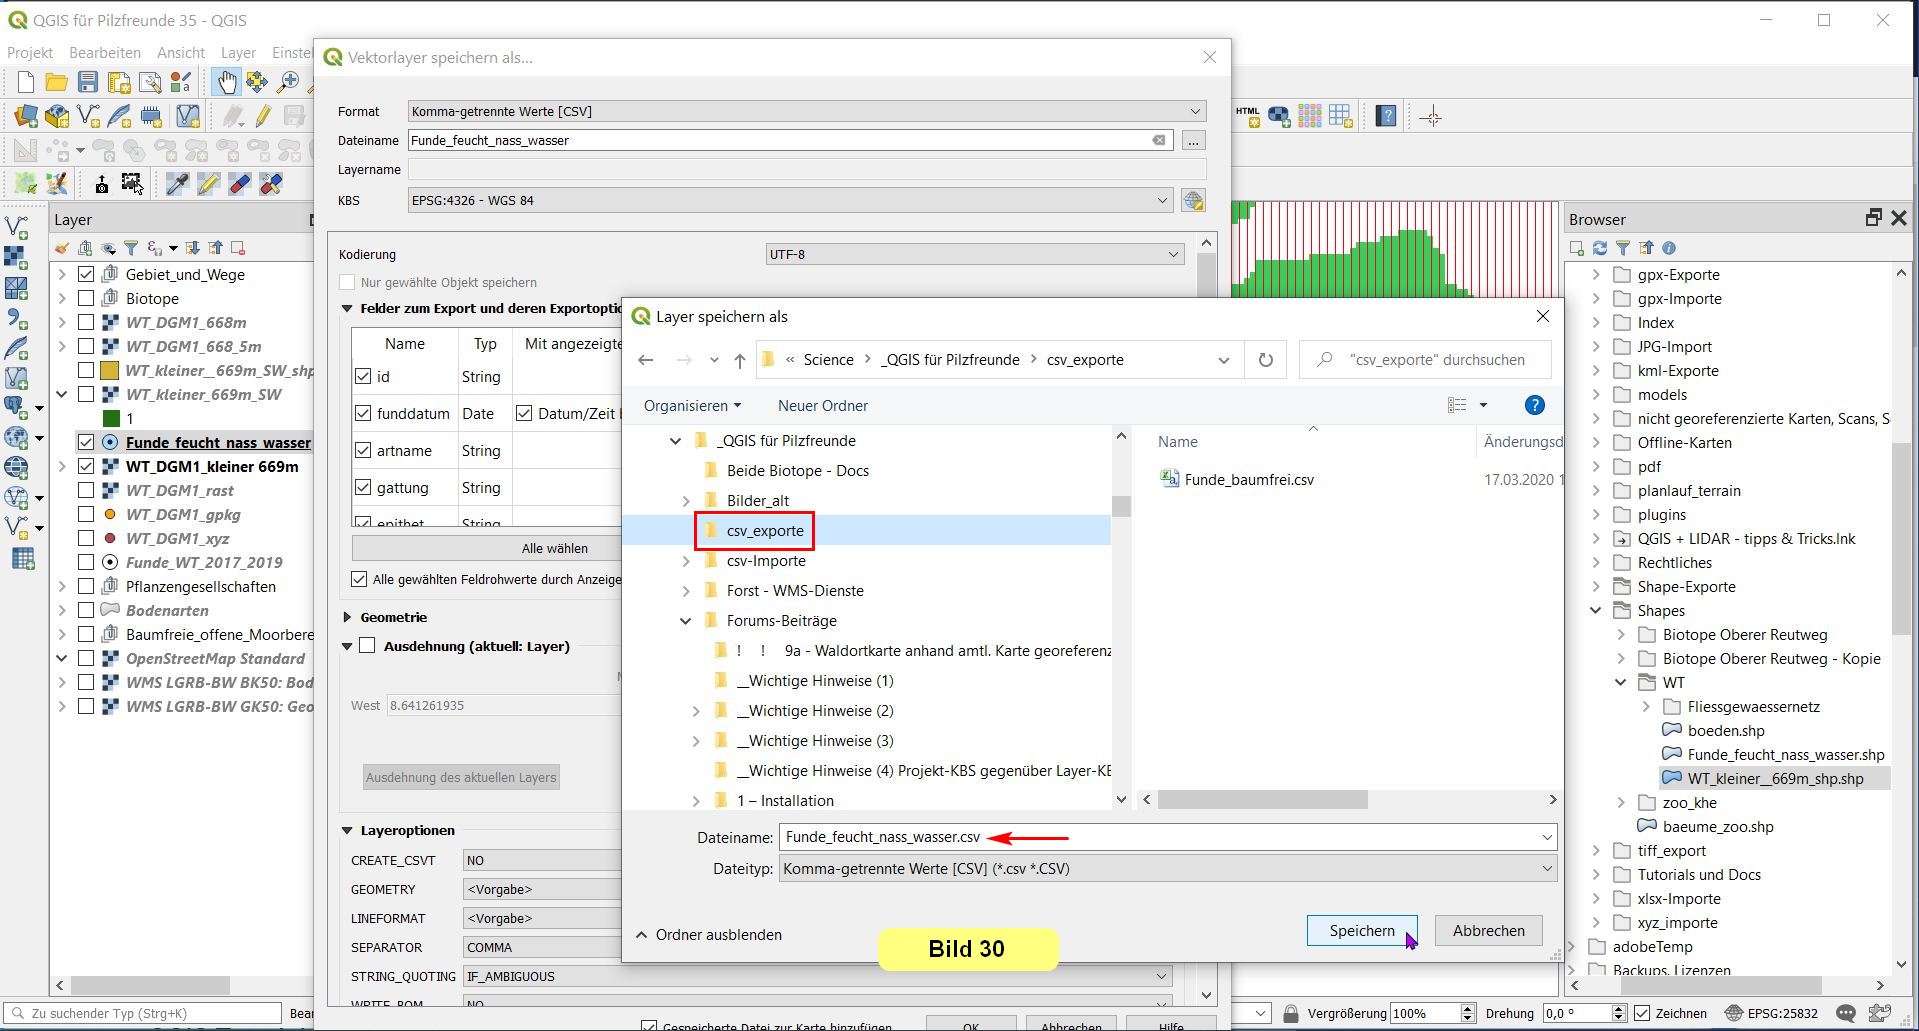Go up one folder level in file dialog
Image resolution: width=1919 pixels, height=1031 pixels.
[739, 360]
